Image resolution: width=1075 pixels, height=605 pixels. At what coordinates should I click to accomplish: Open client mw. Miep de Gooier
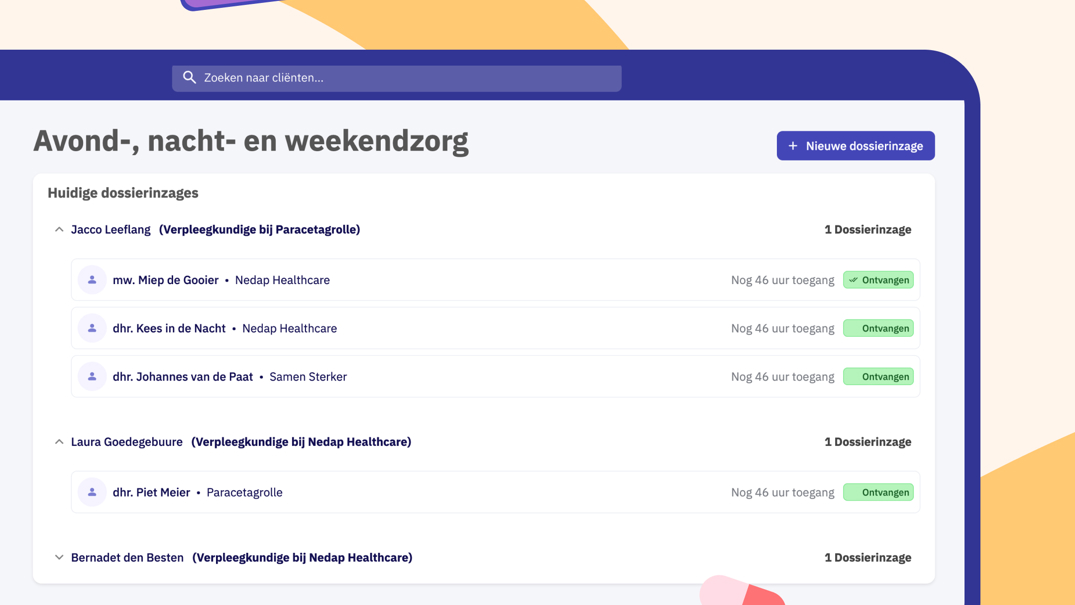pos(495,280)
